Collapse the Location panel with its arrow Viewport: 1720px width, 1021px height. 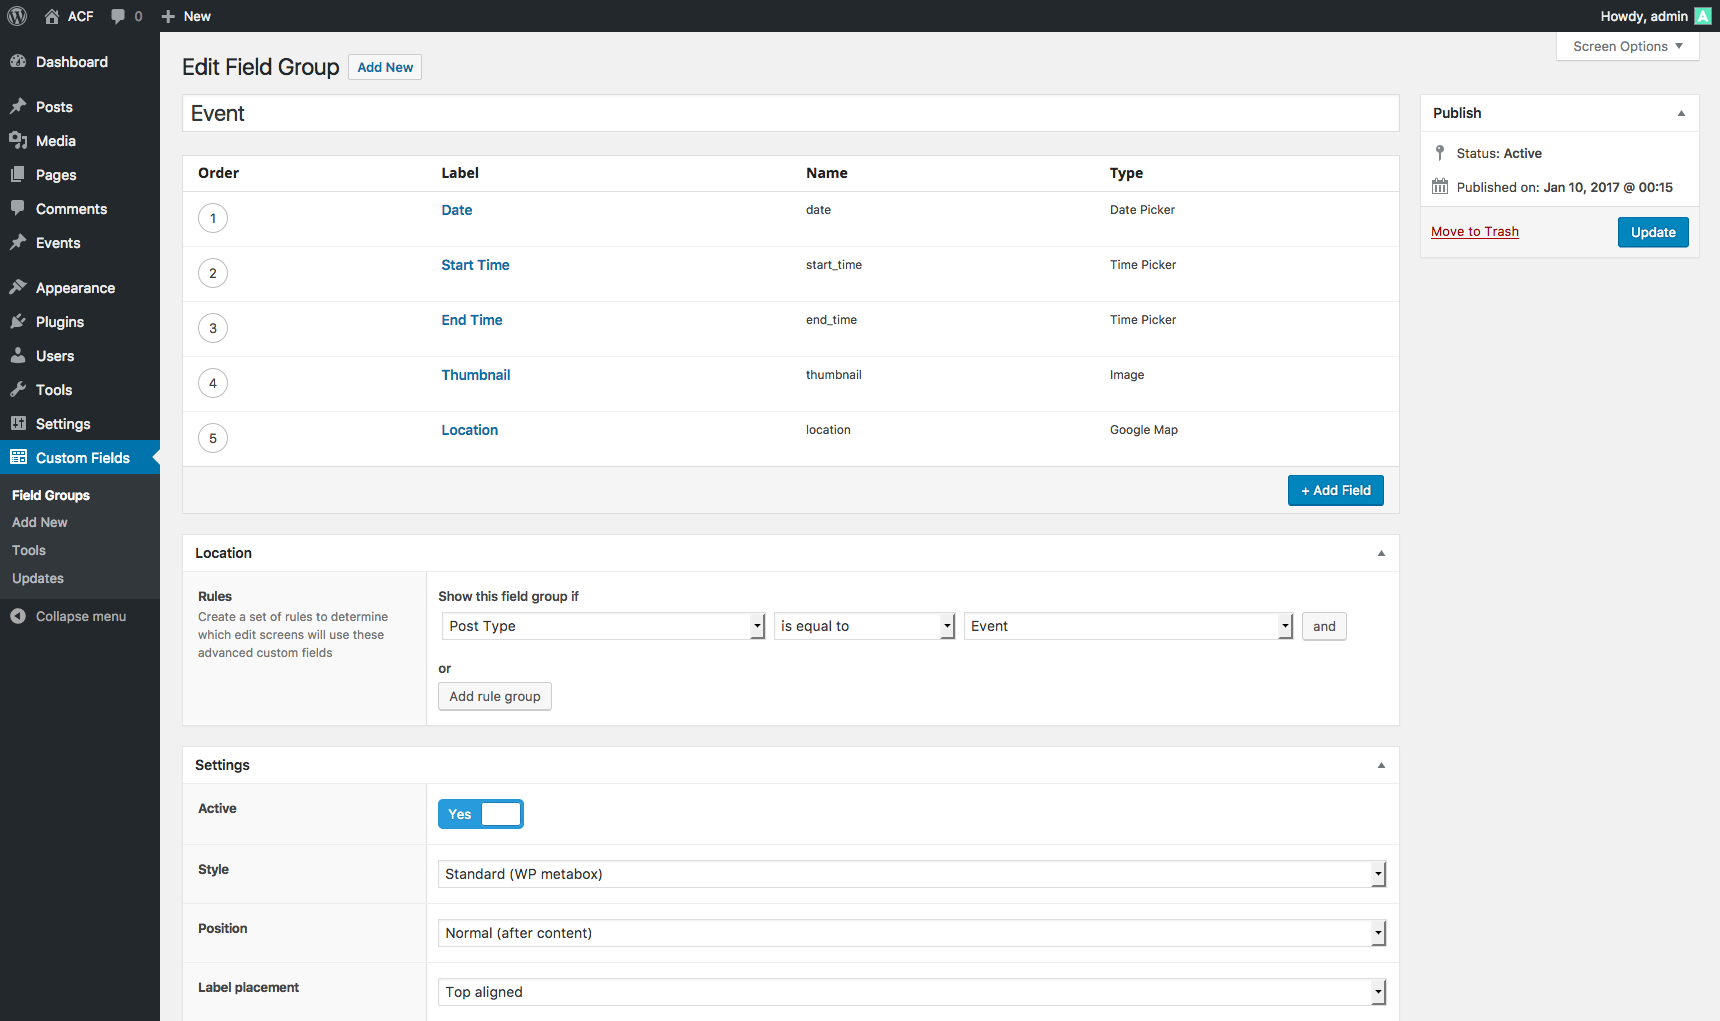(x=1381, y=553)
